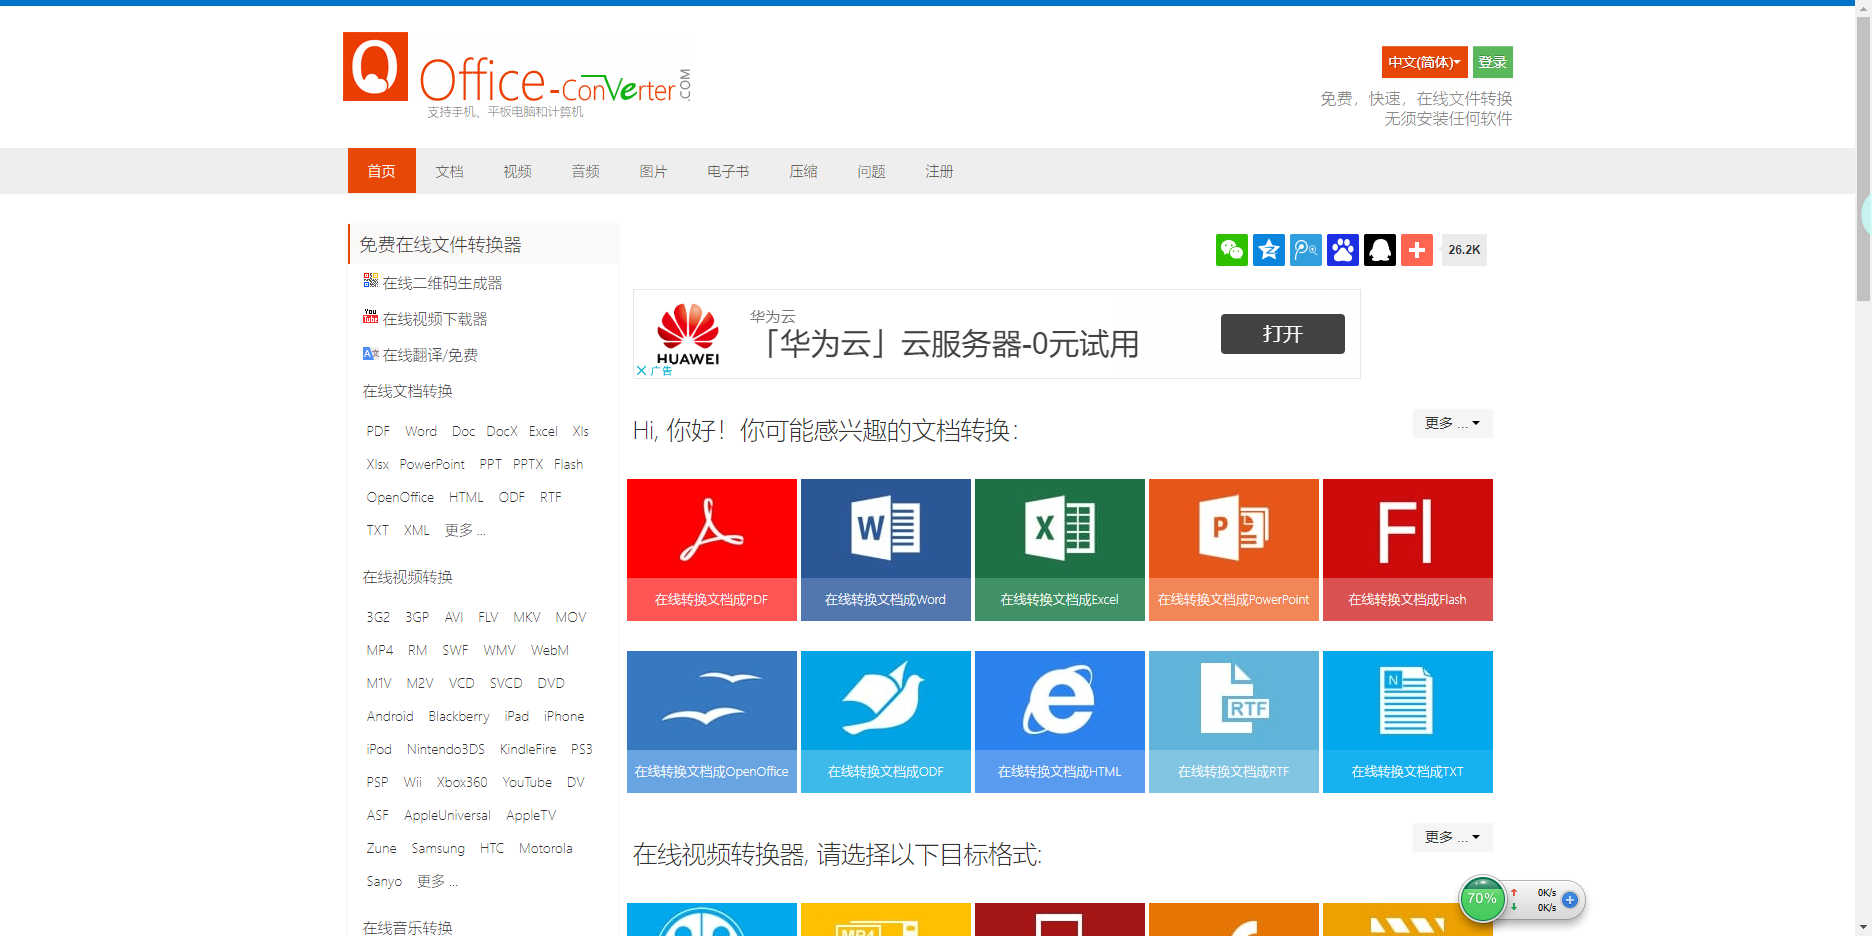Screen dimensions: 1872x936
Task: Open the 电子书 menu
Action: (x=728, y=171)
